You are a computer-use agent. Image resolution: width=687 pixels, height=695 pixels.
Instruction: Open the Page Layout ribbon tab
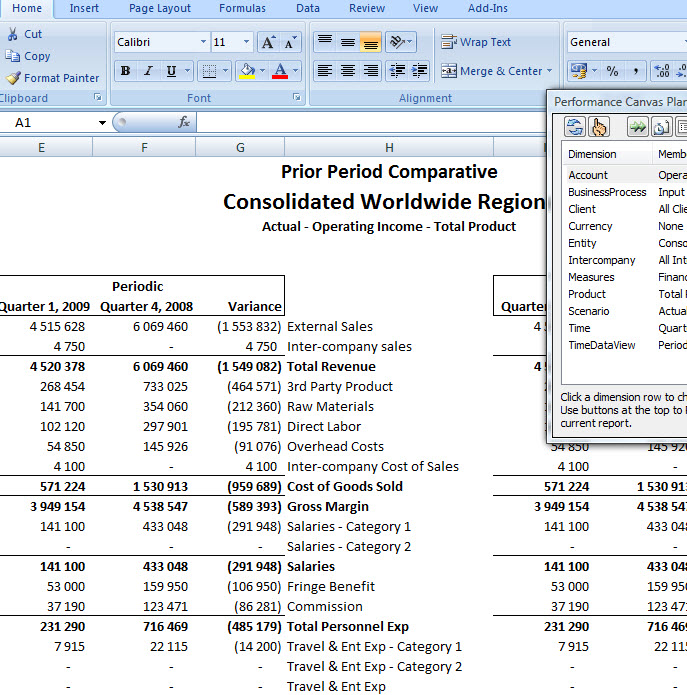pyautogui.click(x=160, y=8)
